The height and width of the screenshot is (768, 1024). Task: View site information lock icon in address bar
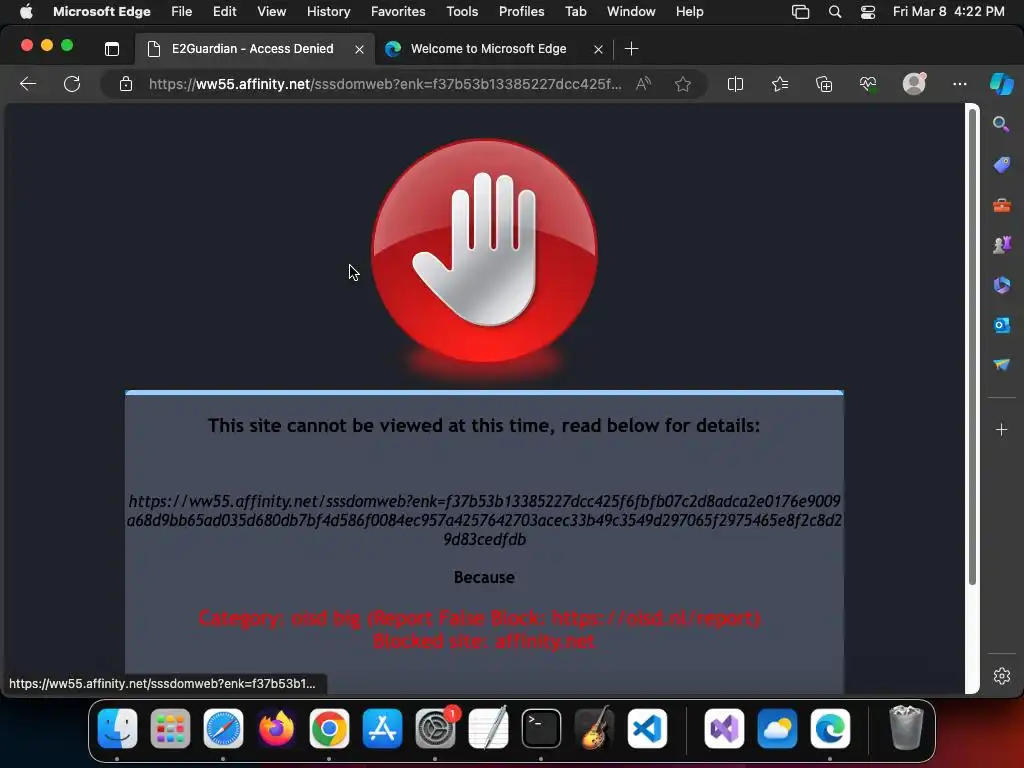click(126, 84)
